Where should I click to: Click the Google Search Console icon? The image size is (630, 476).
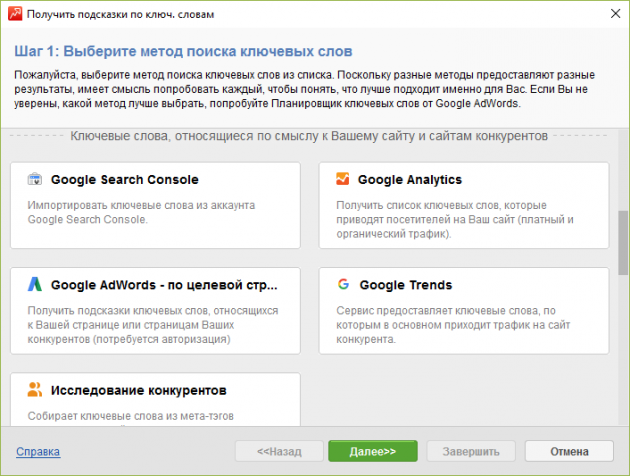pyautogui.click(x=34, y=180)
